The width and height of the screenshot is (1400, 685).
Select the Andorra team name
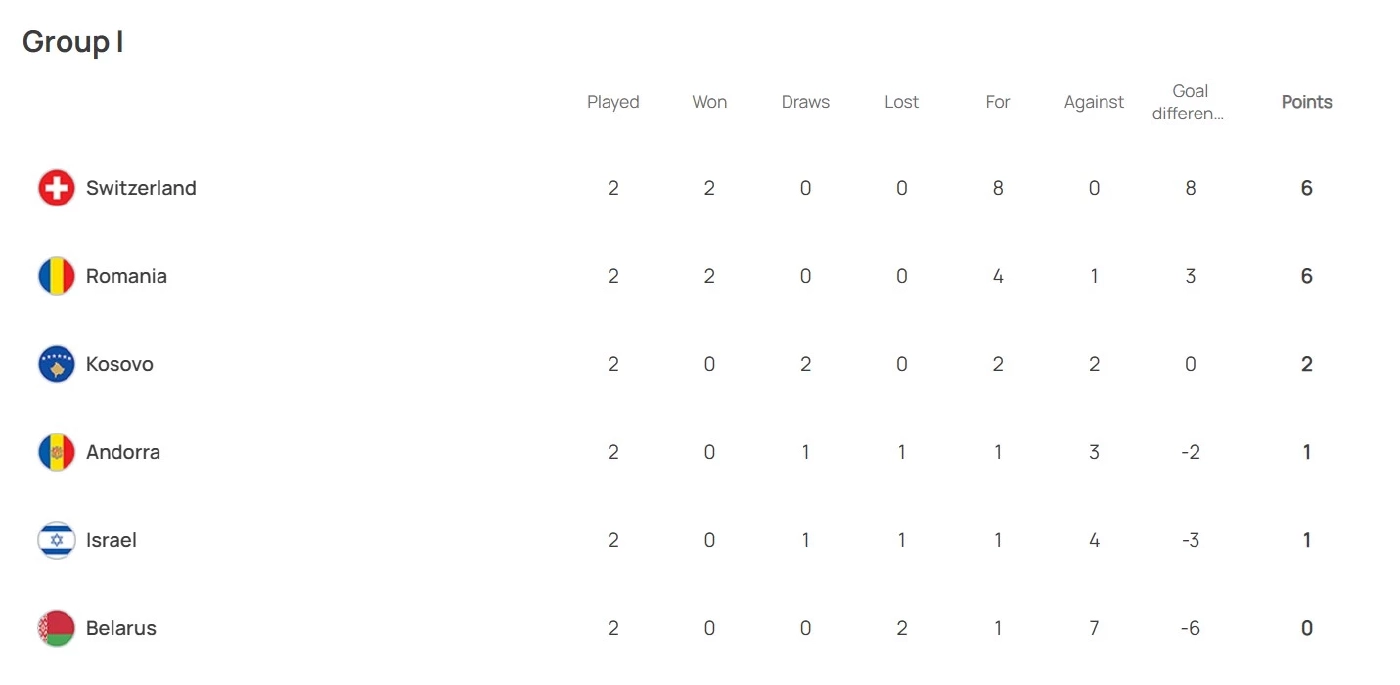123,452
